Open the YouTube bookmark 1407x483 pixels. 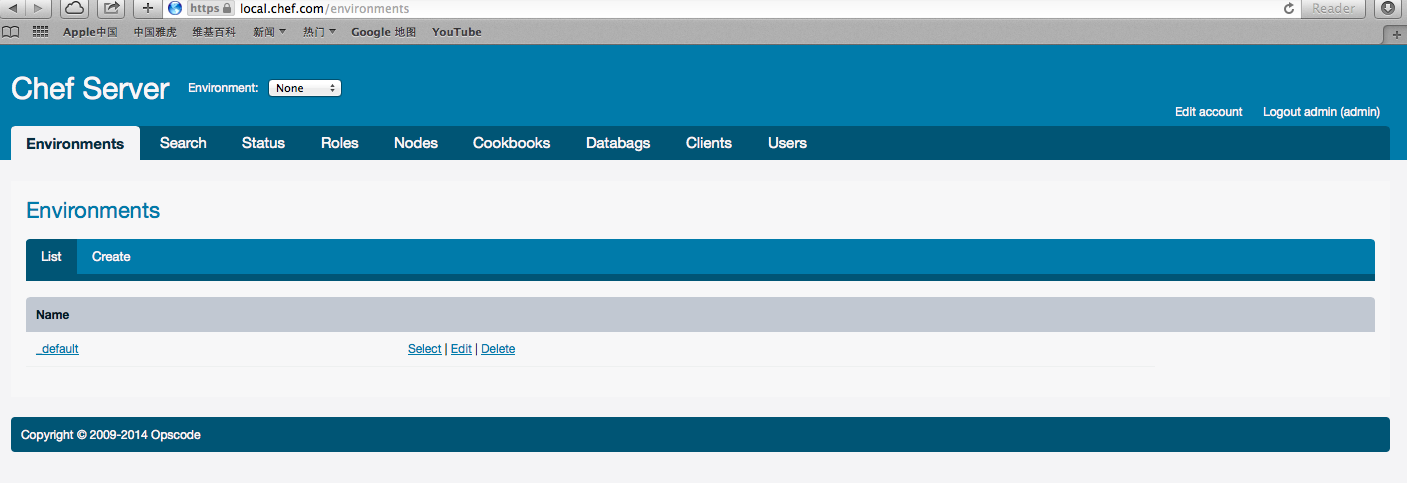tap(457, 32)
